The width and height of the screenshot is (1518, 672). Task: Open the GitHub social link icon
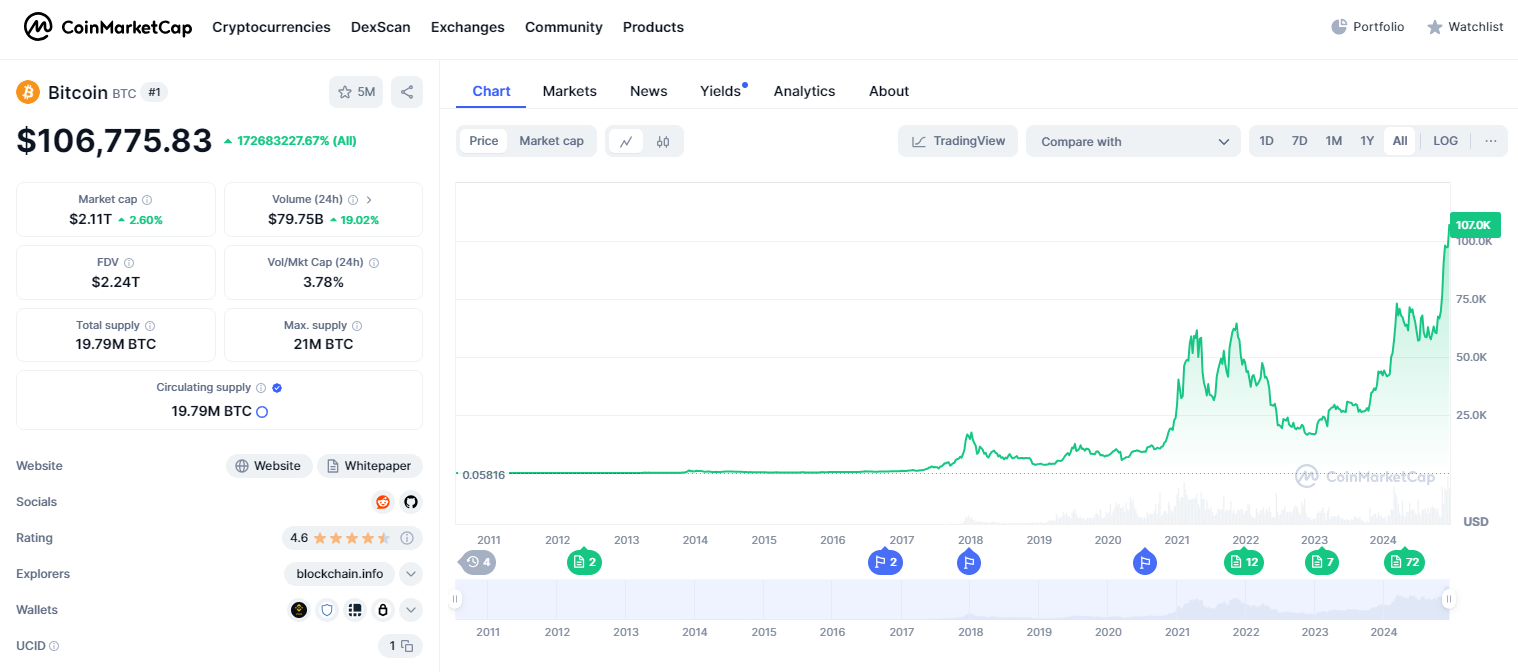[410, 502]
